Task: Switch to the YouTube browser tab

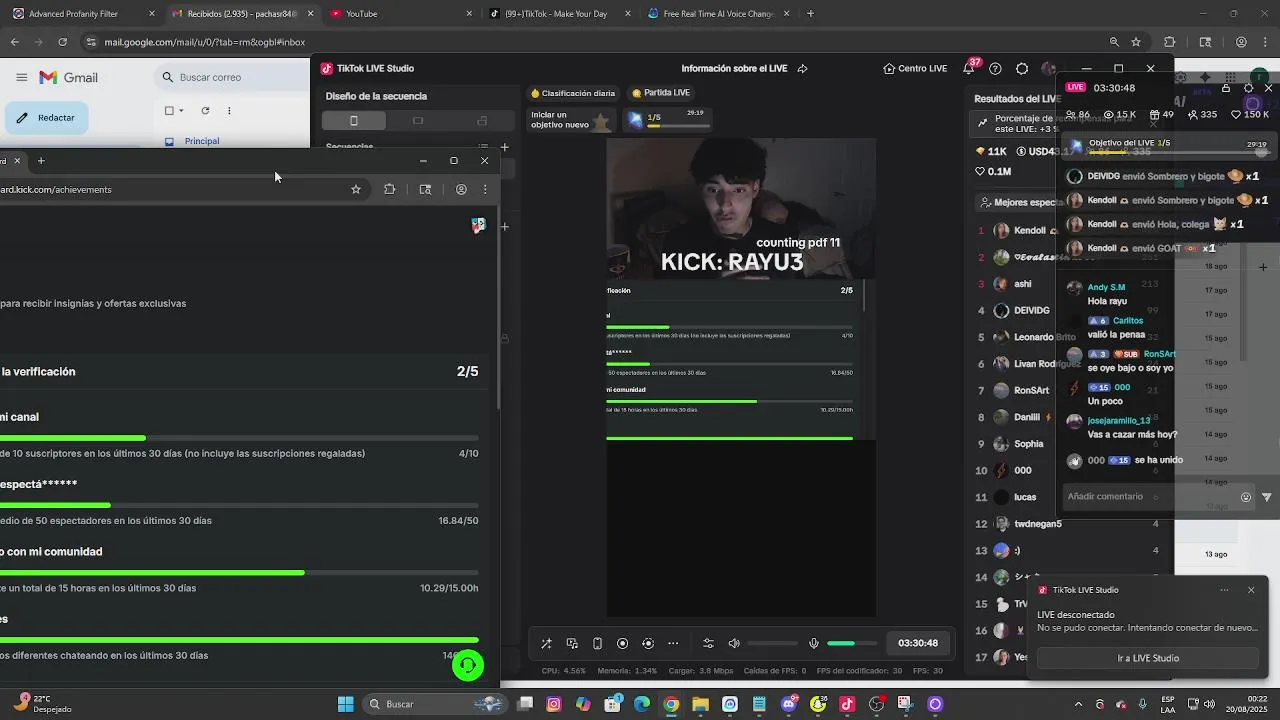Action: 400,14
